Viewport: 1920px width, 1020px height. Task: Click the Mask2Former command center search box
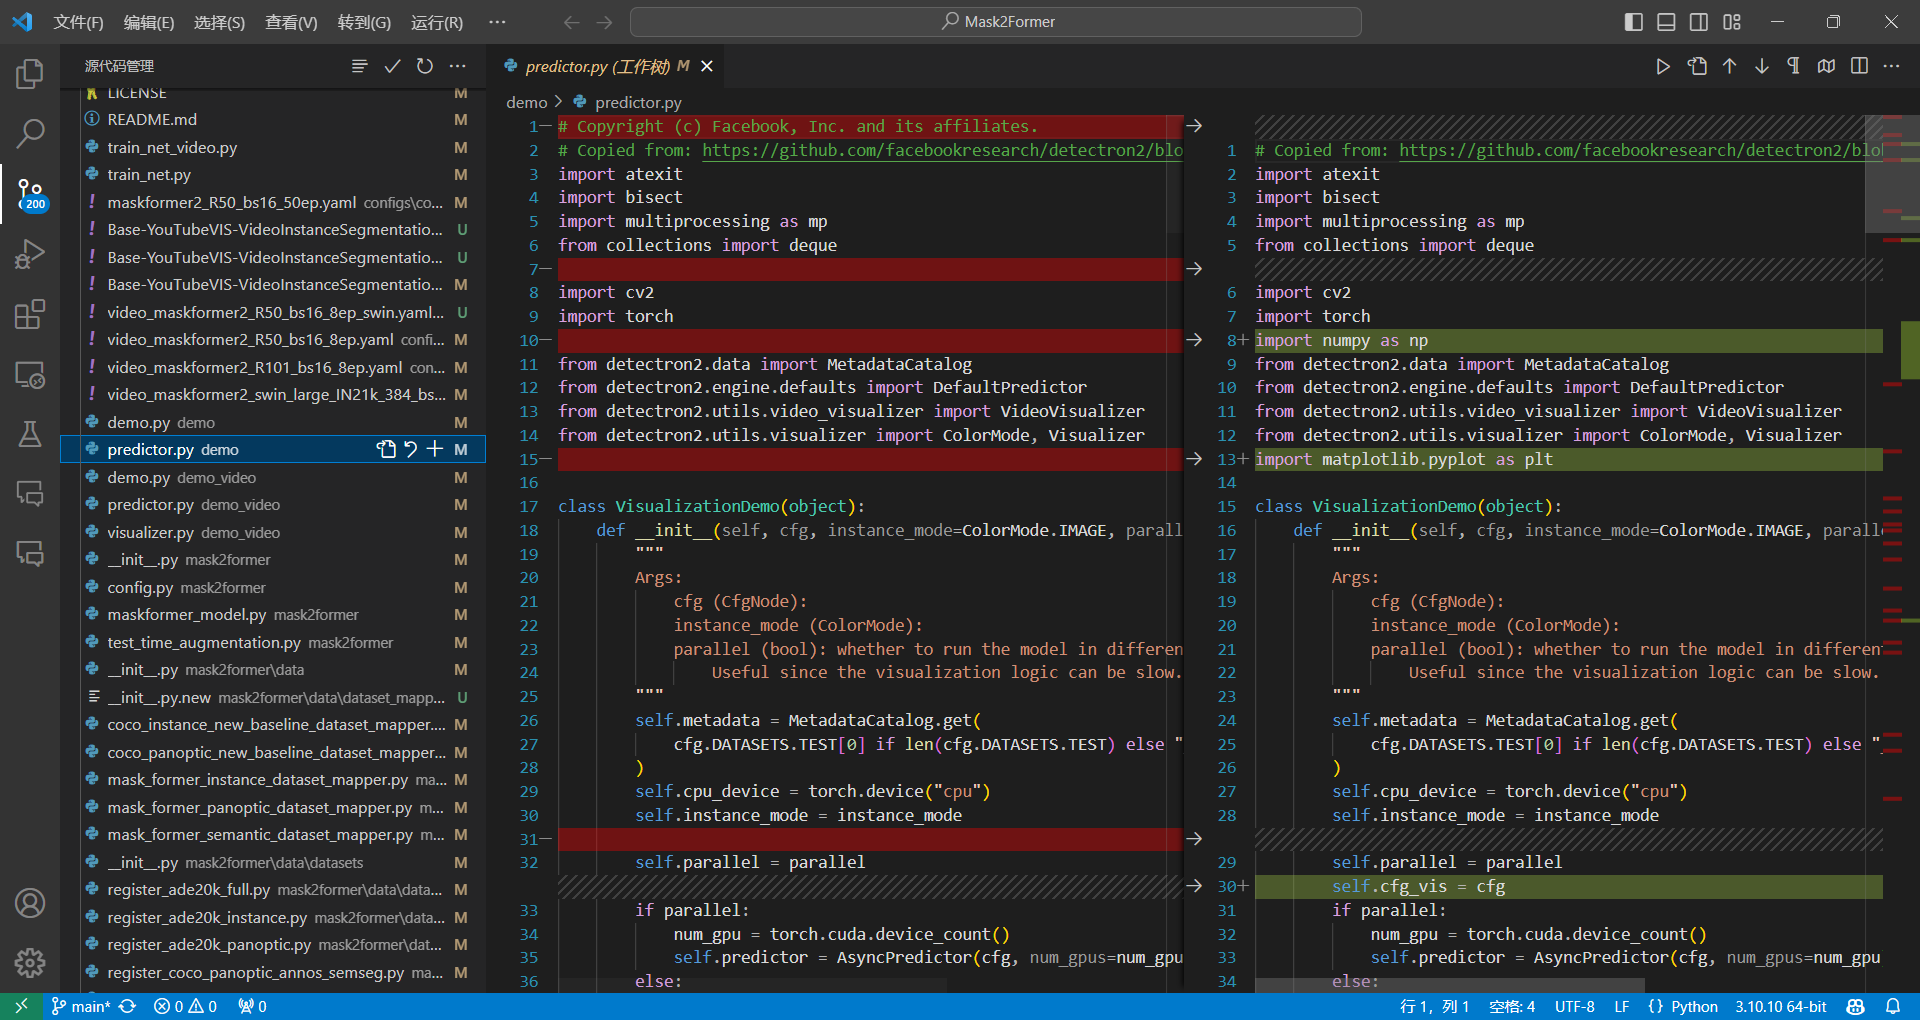point(995,21)
